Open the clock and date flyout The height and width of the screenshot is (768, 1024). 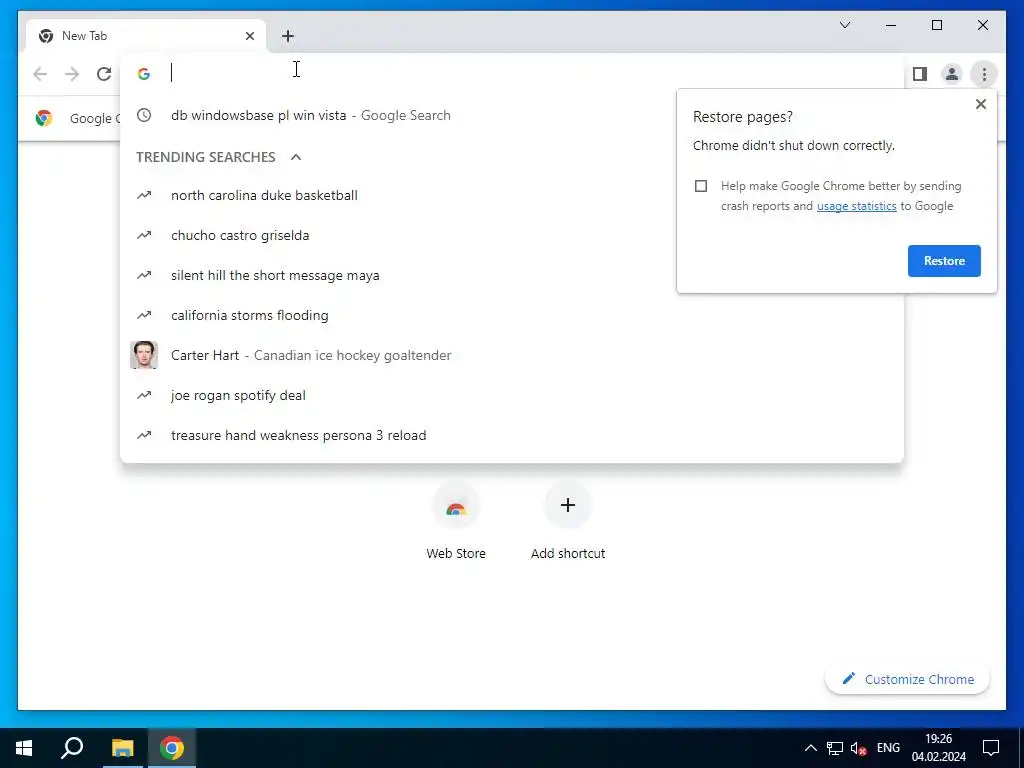(938, 748)
